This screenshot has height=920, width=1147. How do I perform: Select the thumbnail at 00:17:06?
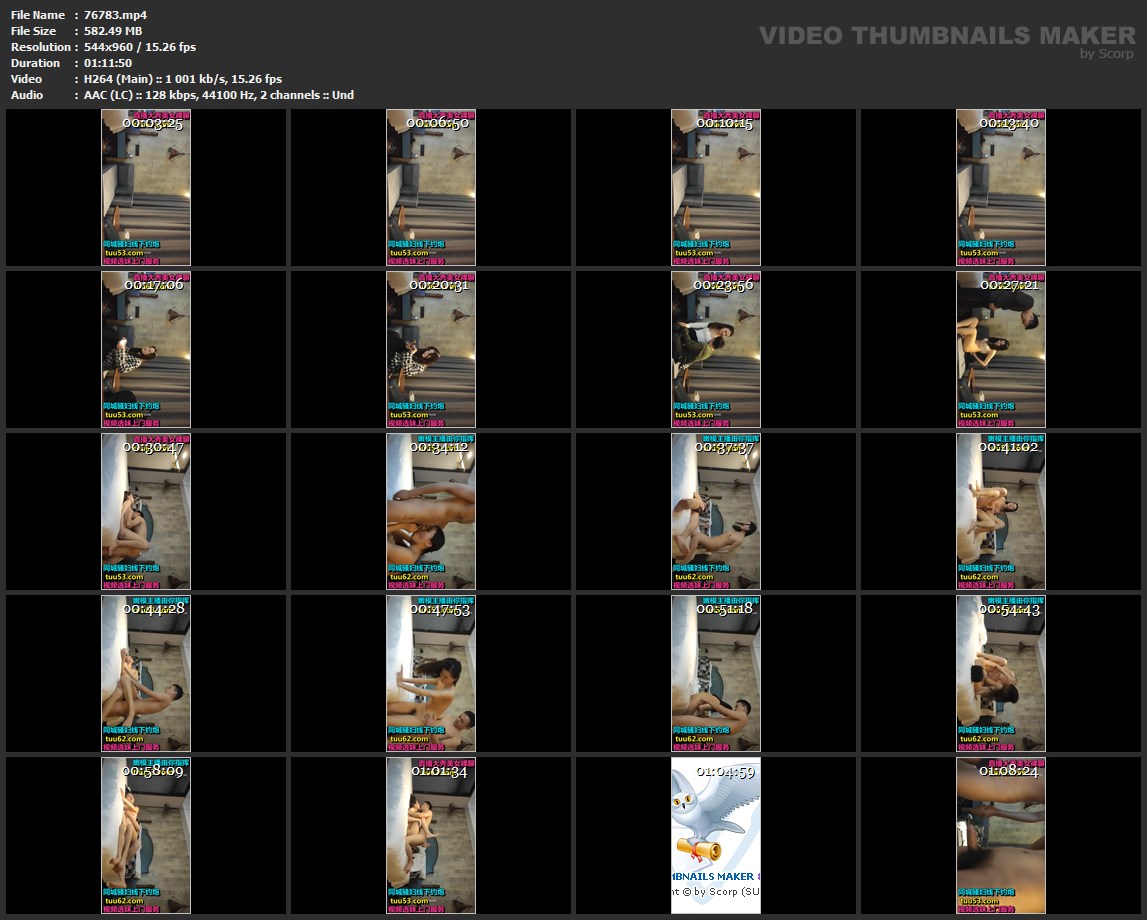click(146, 349)
